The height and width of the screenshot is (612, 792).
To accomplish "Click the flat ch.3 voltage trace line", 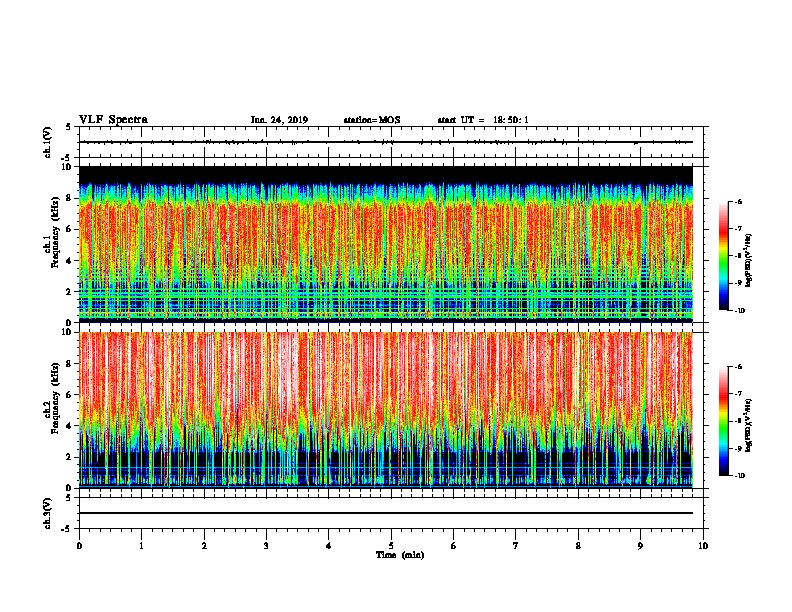I will pyautogui.click(x=386, y=513).
